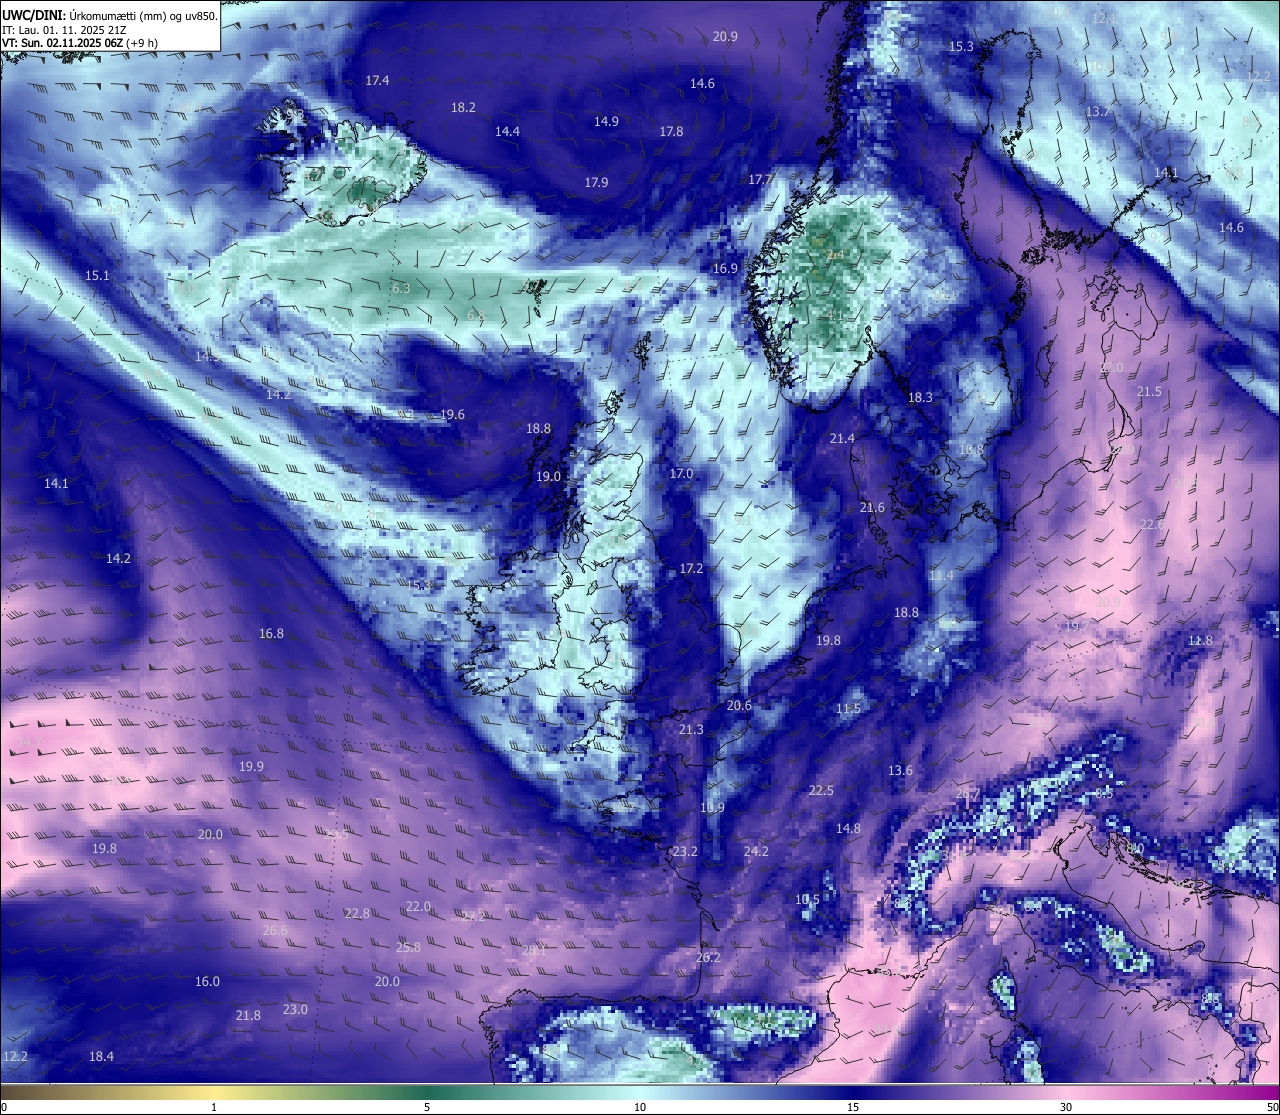Click the 18.2 value northeast of Iceland
The height and width of the screenshot is (1115, 1280).
[463, 108]
